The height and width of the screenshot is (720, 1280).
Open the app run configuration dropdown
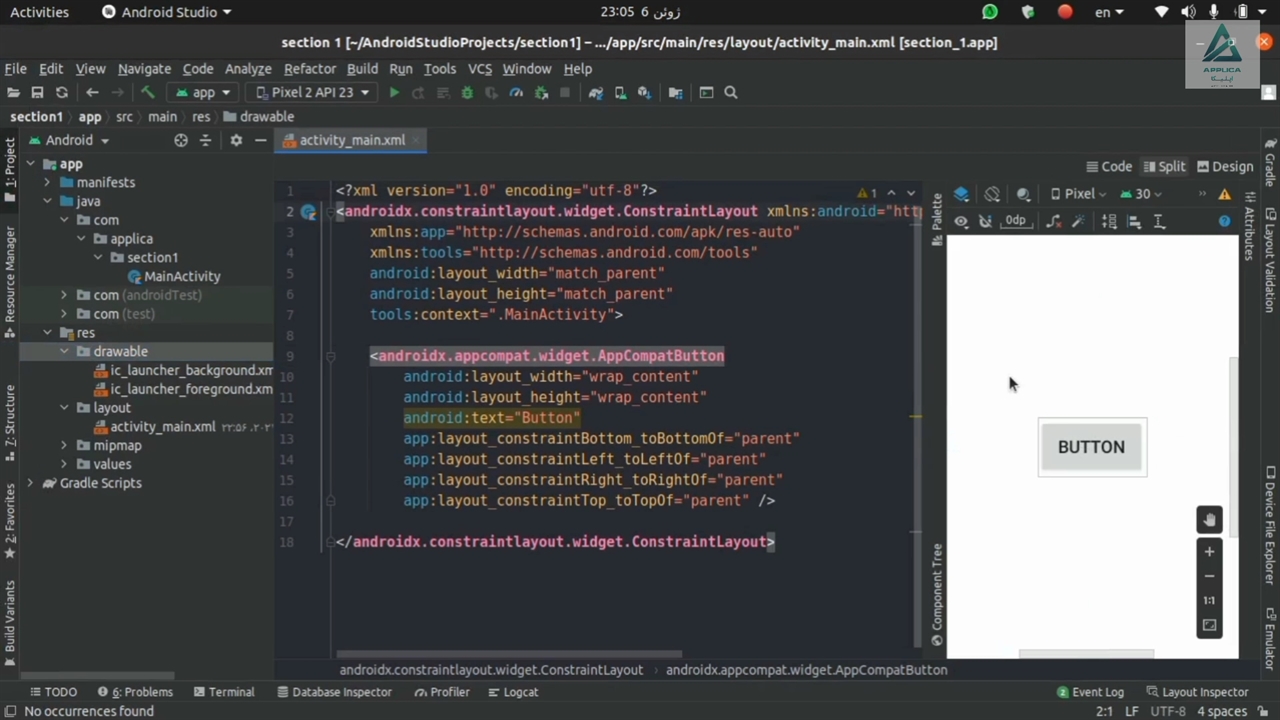[203, 92]
